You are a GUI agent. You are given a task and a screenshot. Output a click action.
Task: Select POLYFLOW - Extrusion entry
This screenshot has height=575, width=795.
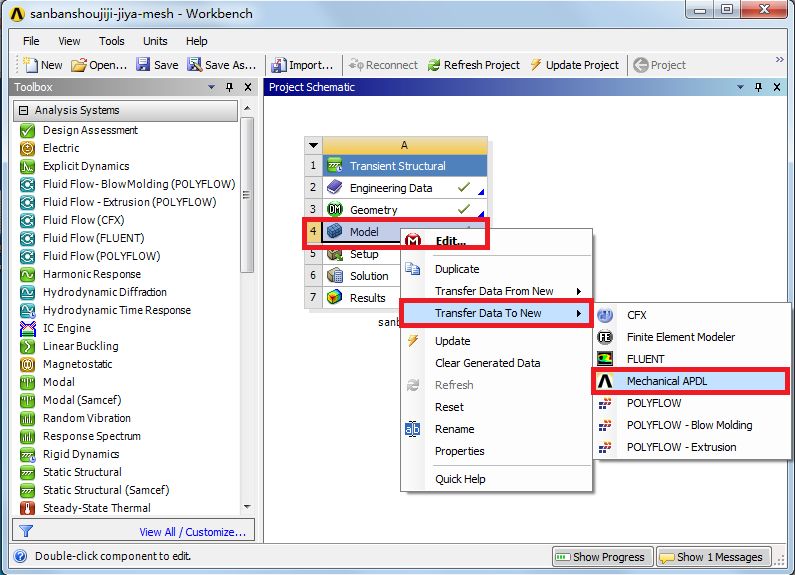pyautogui.click(x=681, y=447)
